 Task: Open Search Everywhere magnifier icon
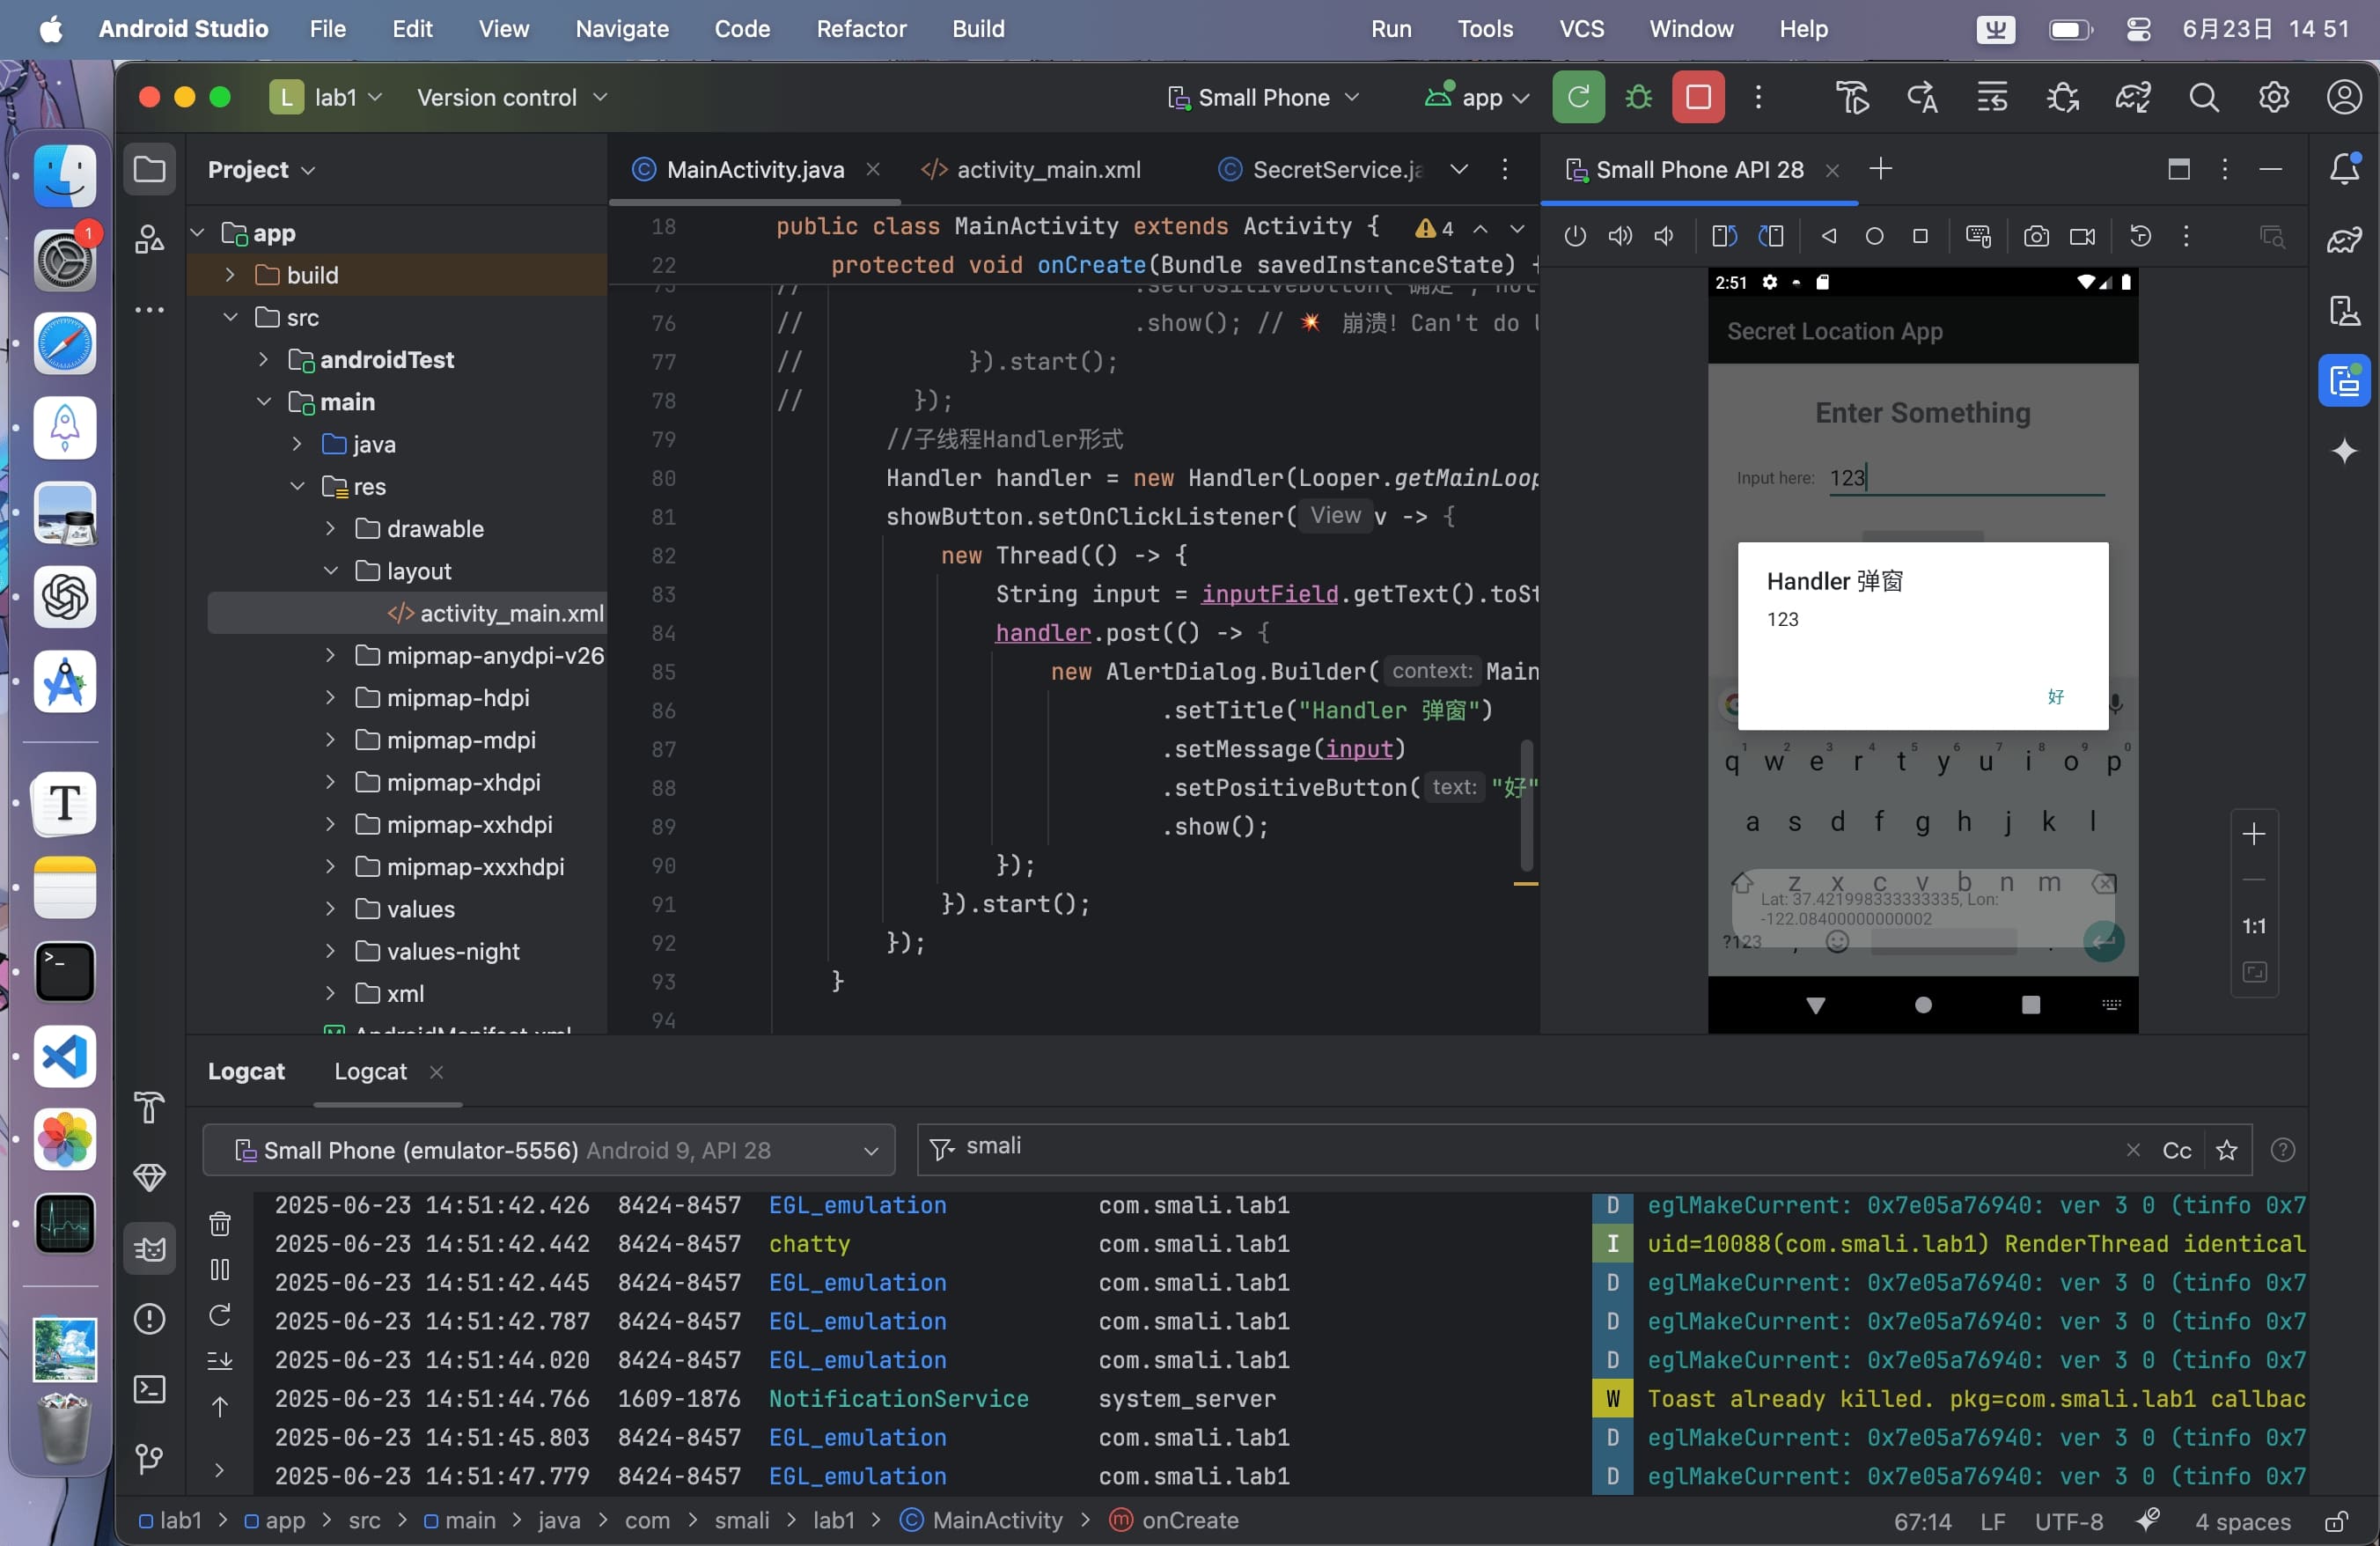(x=2203, y=97)
